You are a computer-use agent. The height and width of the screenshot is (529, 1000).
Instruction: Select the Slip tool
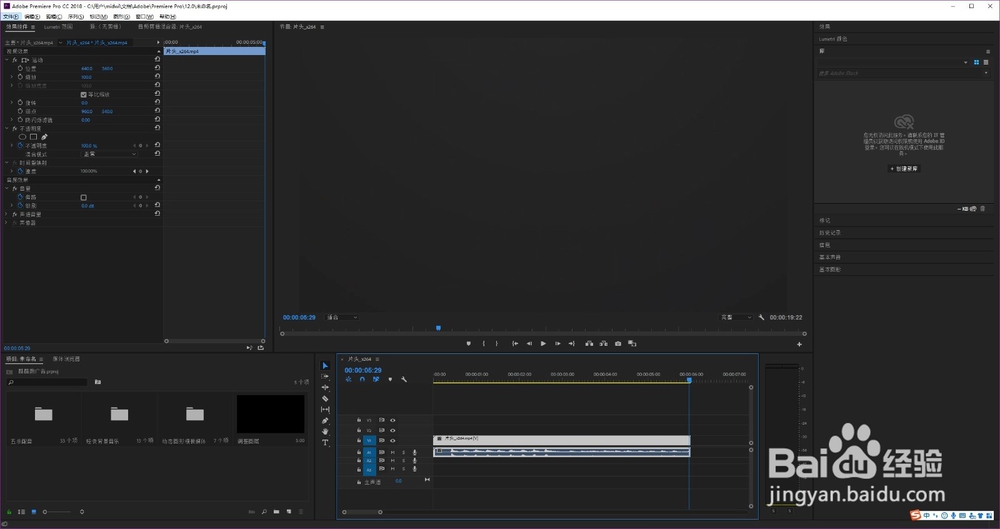coord(325,409)
